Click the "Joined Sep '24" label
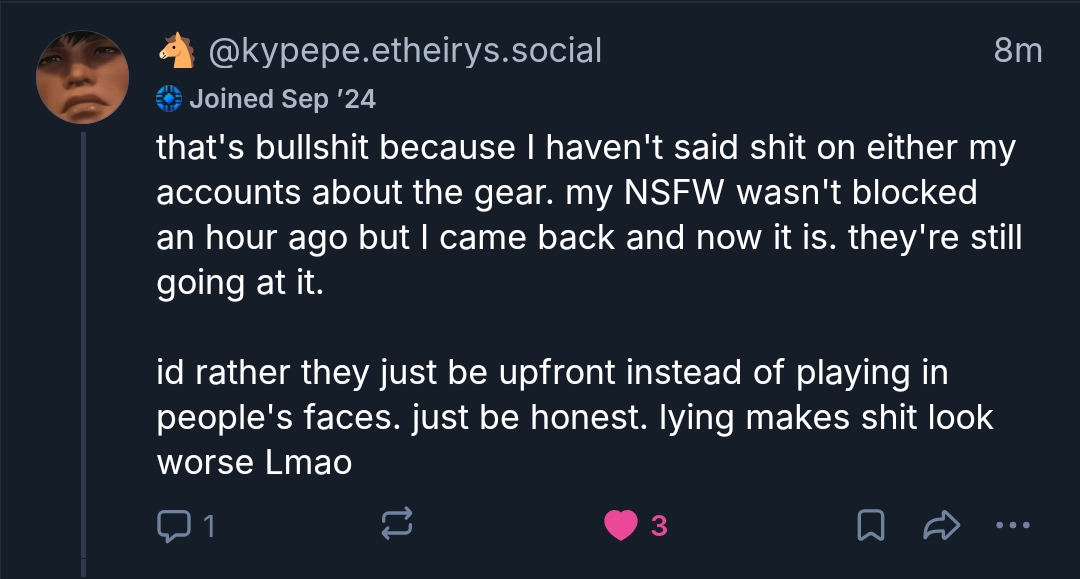 282,98
